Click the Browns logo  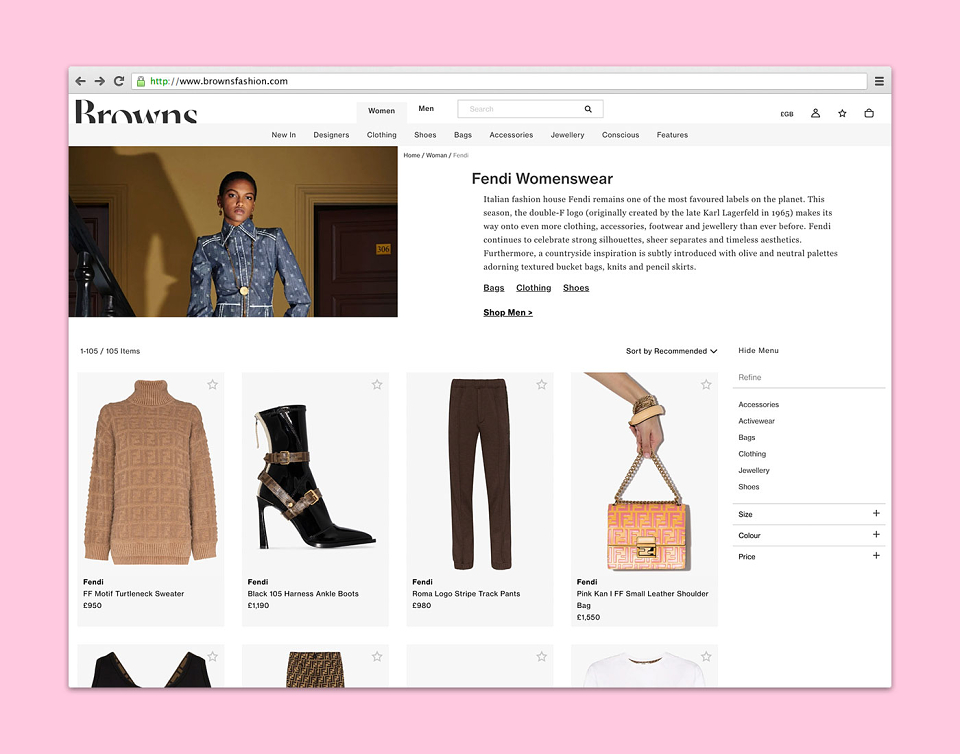(x=136, y=111)
